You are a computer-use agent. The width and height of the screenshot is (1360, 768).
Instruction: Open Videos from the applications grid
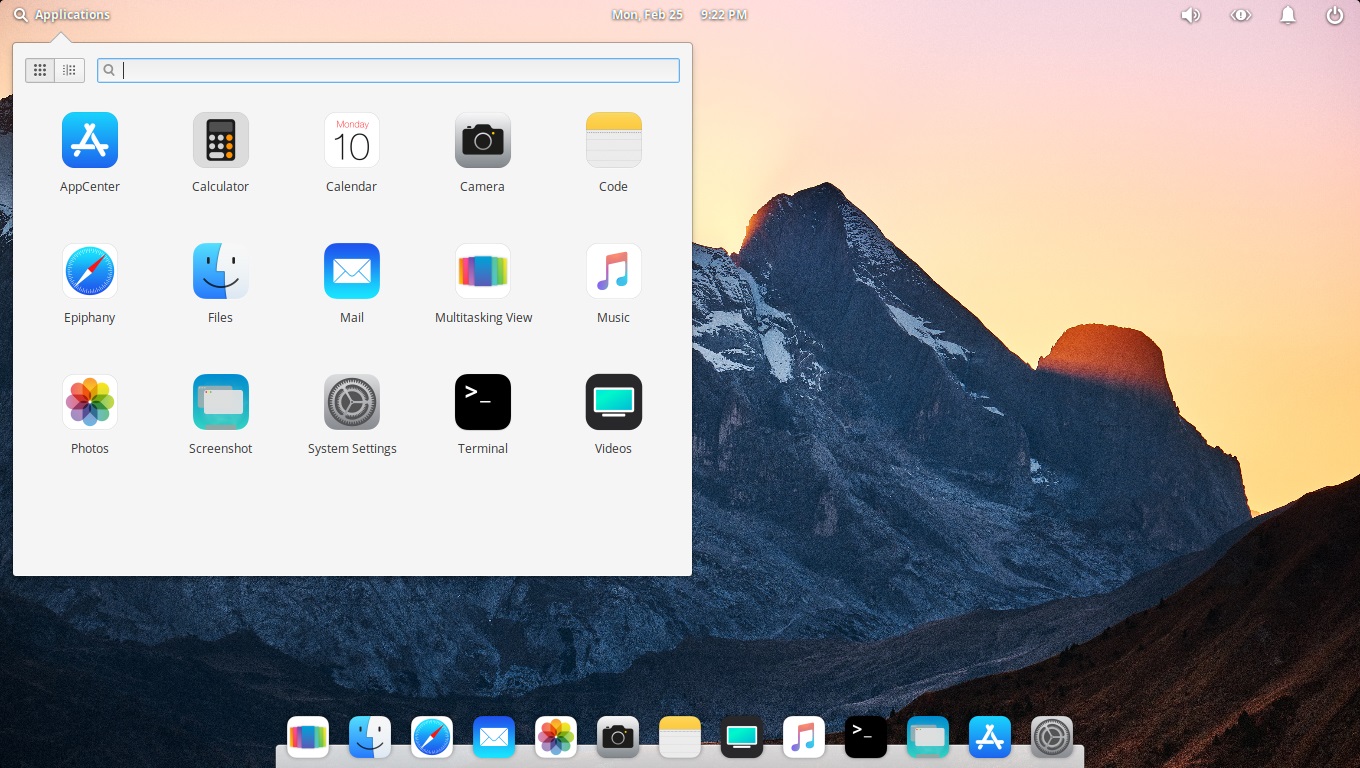click(x=614, y=414)
